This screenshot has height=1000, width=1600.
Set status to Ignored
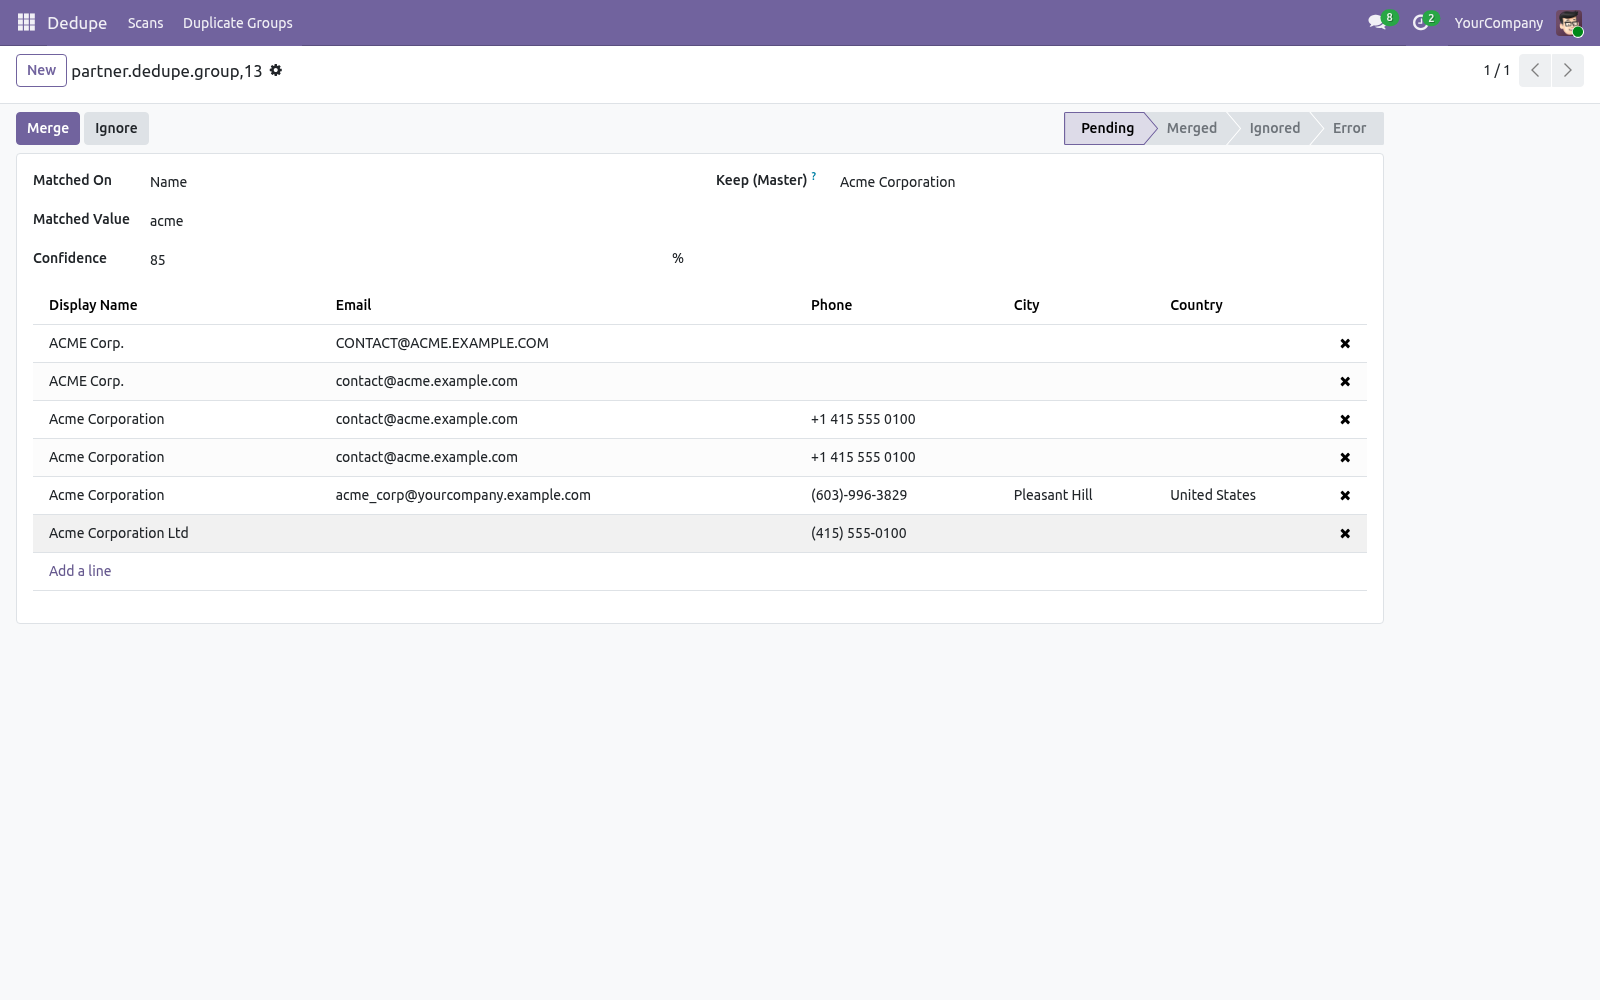pos(1274,128)
